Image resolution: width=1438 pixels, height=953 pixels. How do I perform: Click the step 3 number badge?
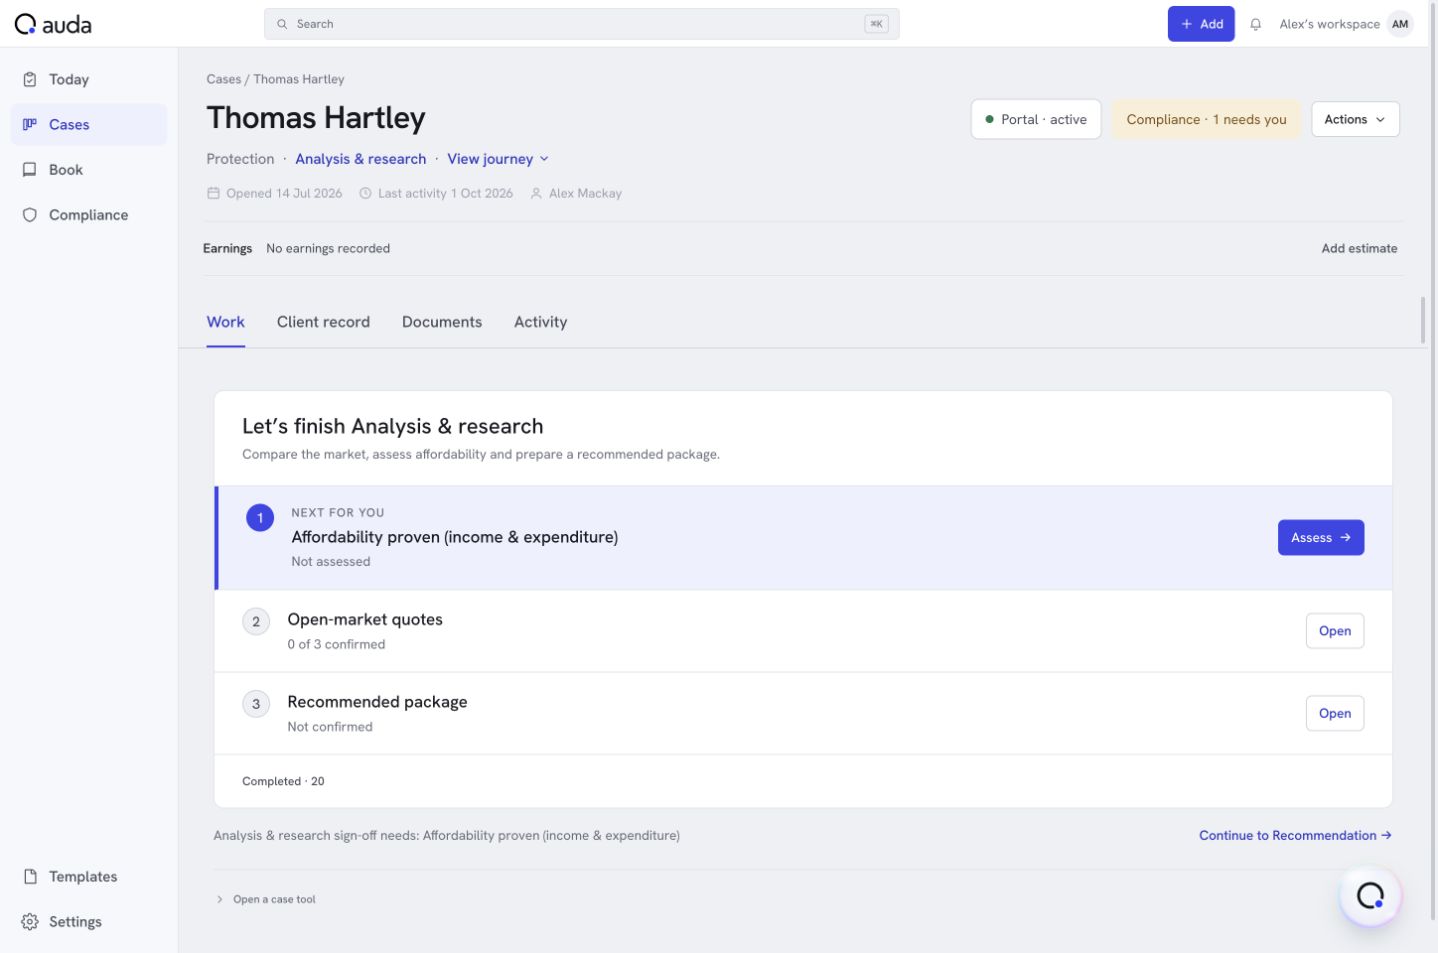[256, 704]
